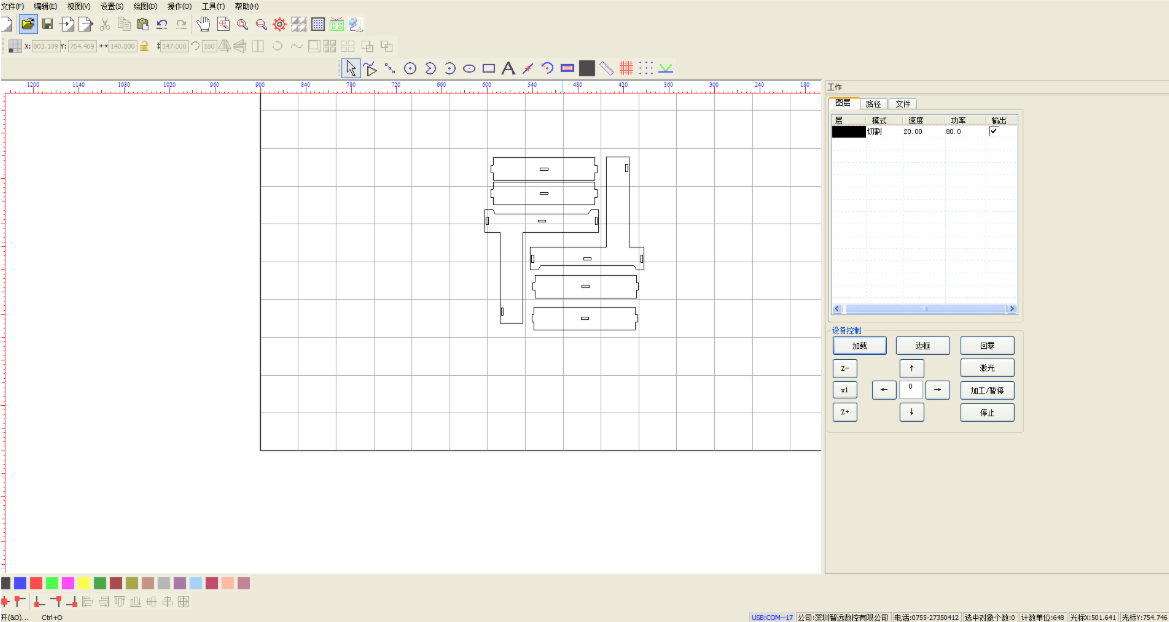Viewport: 1169px width, 622px height.
Task: Select the node edit tool
Action: pyautogui.click(x=371, y=69)
